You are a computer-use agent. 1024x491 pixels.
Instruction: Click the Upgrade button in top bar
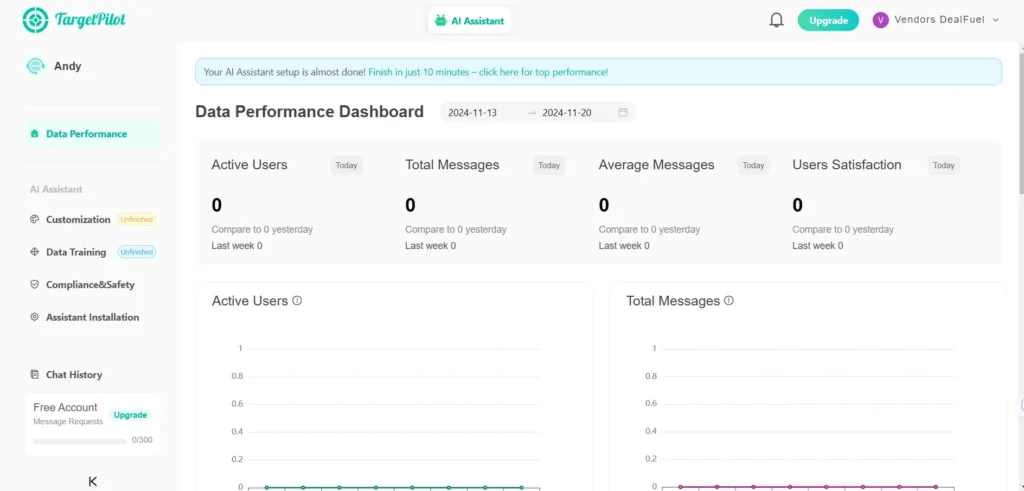828,20
